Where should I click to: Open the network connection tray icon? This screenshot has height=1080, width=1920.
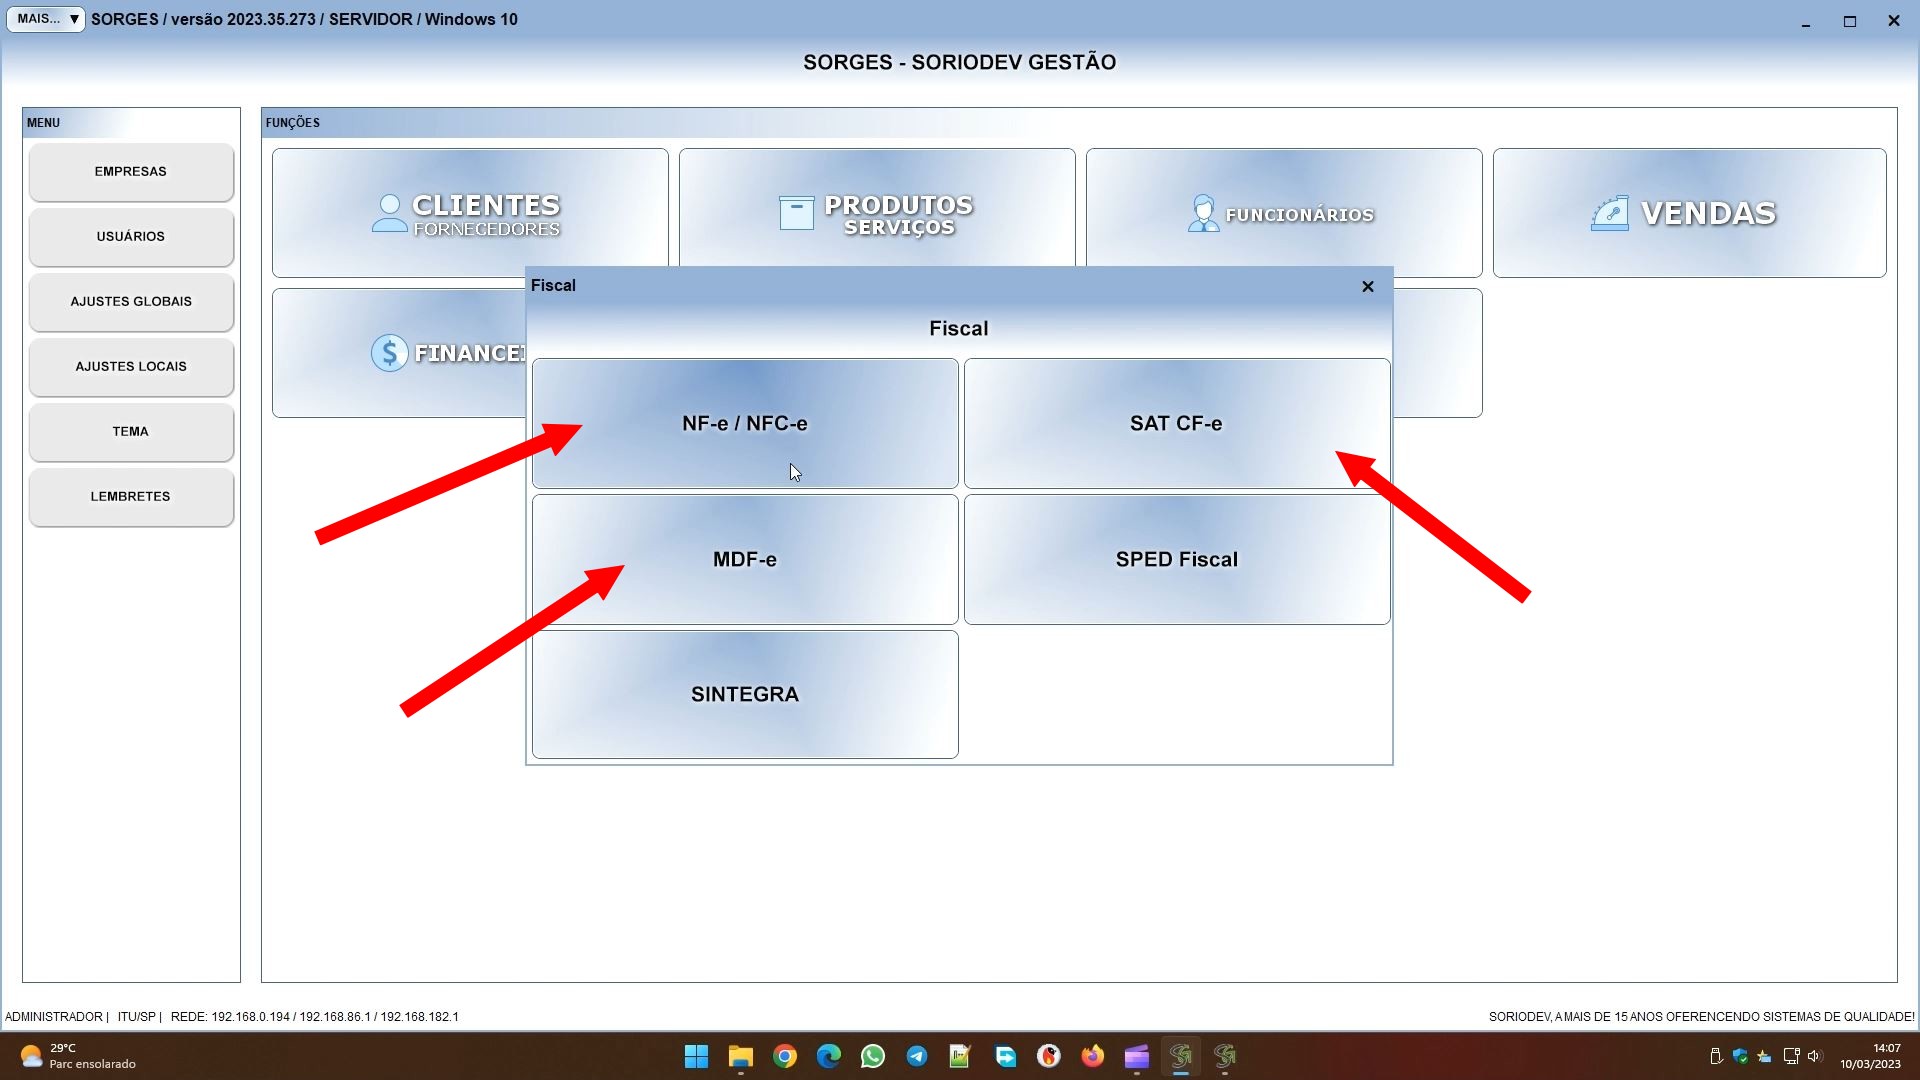pyautogui.click(x=1791, y=1056)
